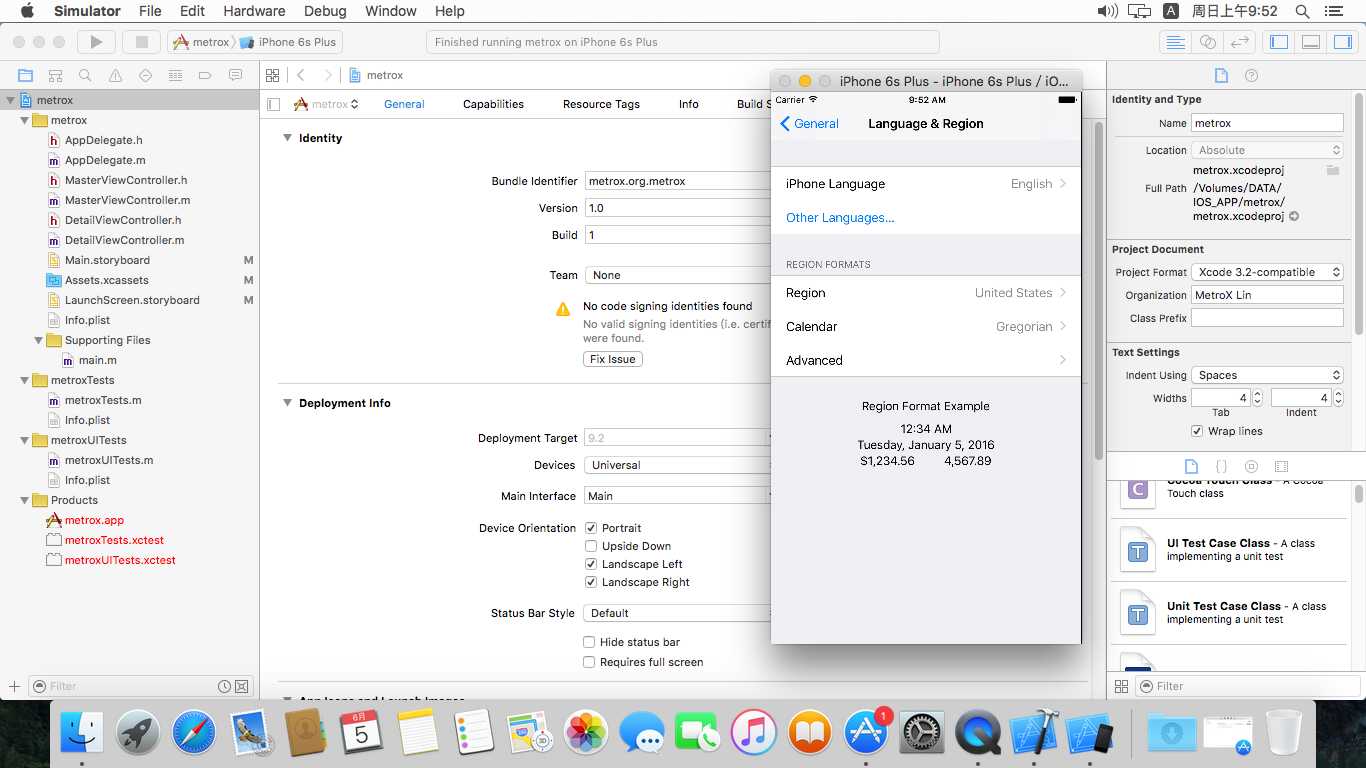
Task: Show the File Template library icon
Action: pos(1191,466)
